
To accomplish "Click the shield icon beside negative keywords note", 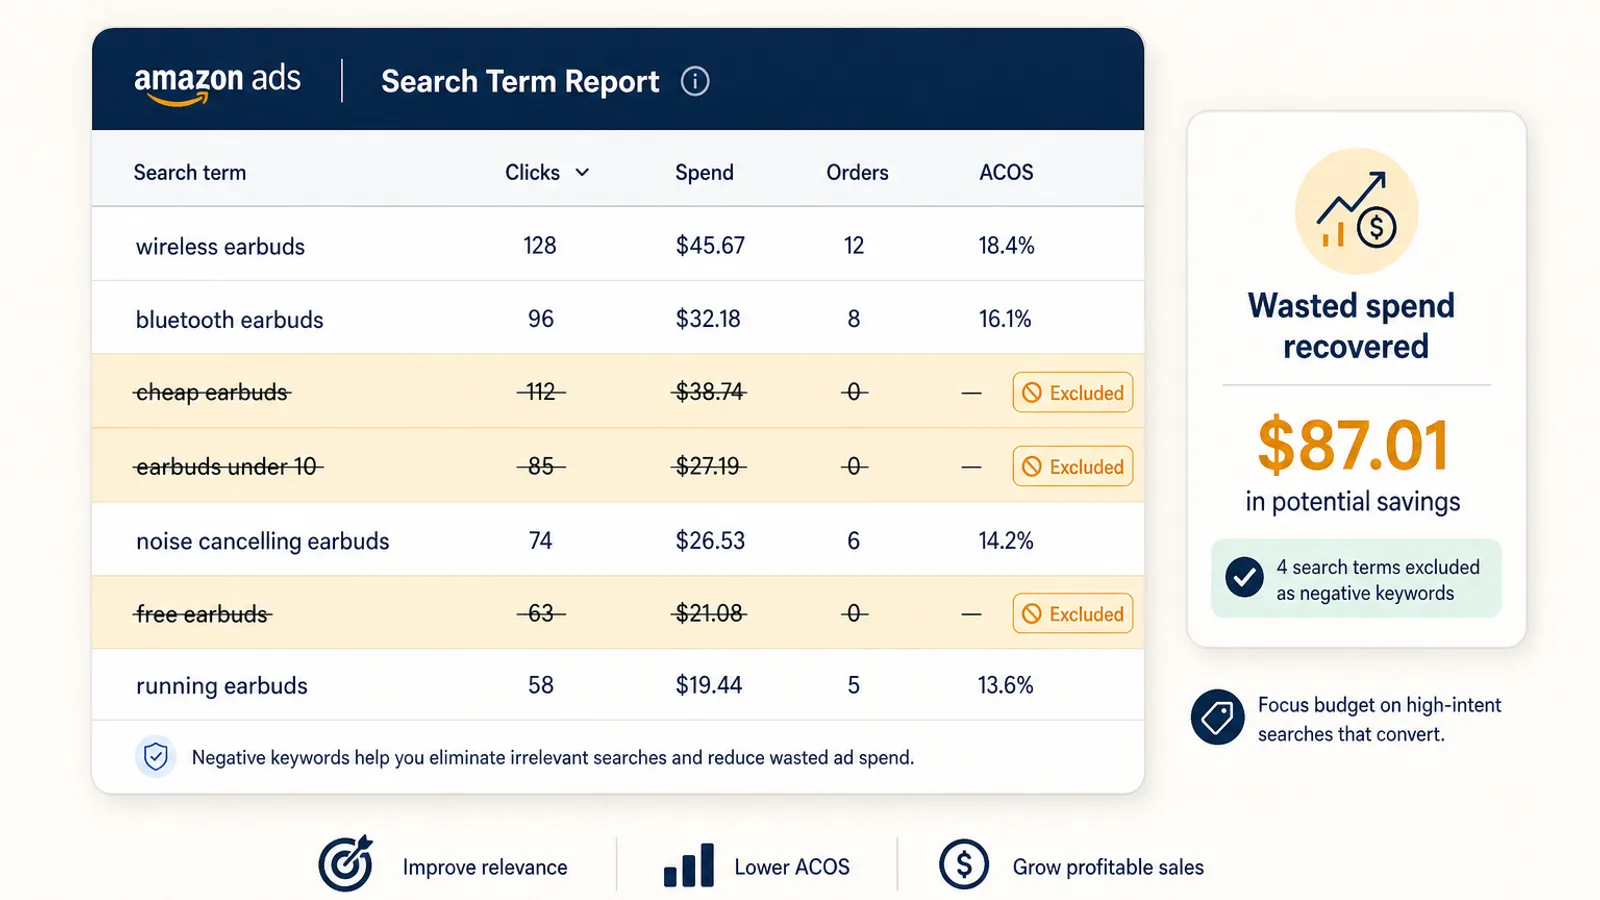I will tap(156, 757).
